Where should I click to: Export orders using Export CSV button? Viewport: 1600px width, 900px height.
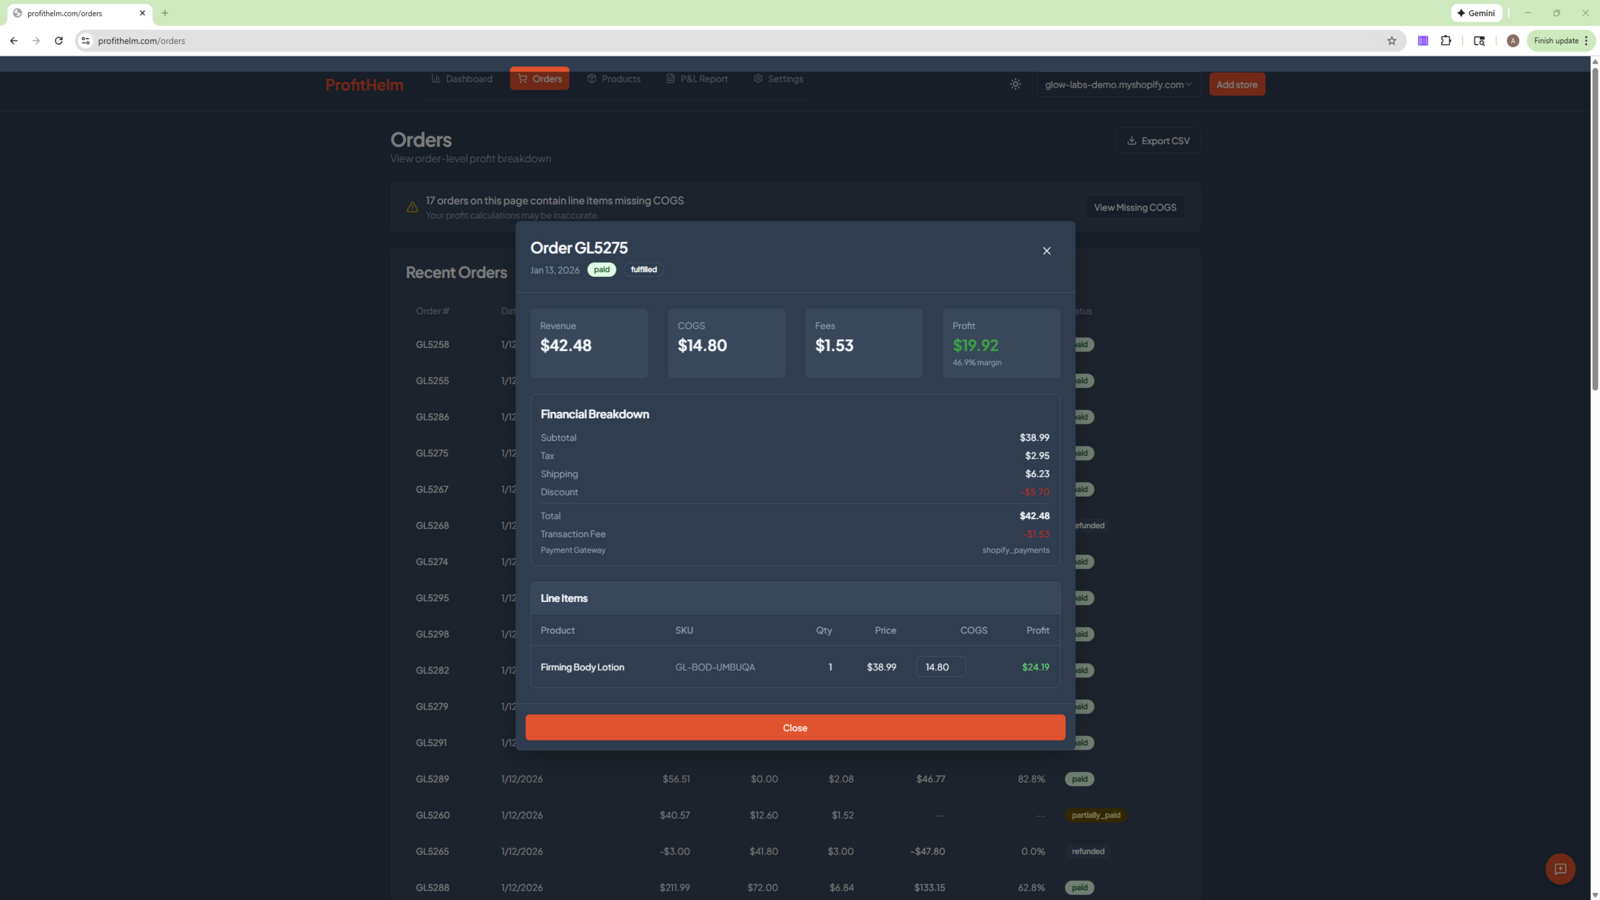1158,141
